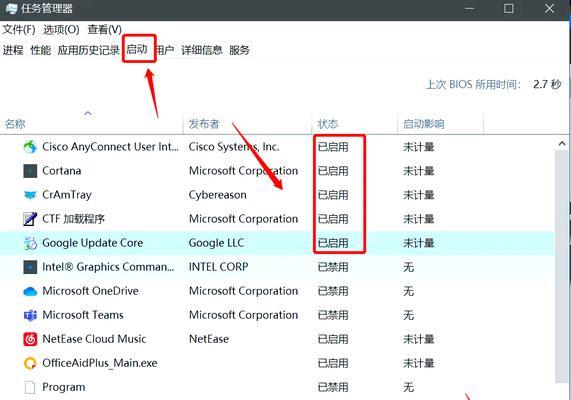The image size is (571, 400).
Task: Sort by the 状态 column header
Action: coord(328,124)
